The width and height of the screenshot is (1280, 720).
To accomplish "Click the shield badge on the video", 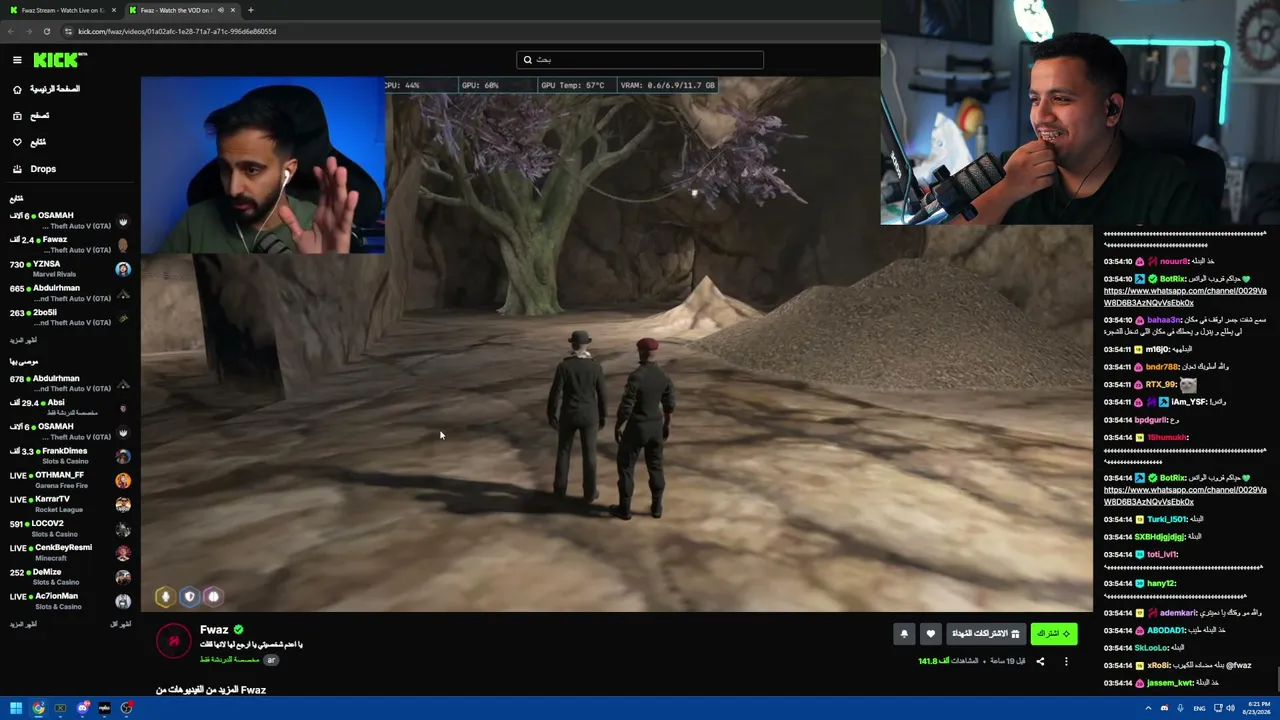I will tap(190, 597).
